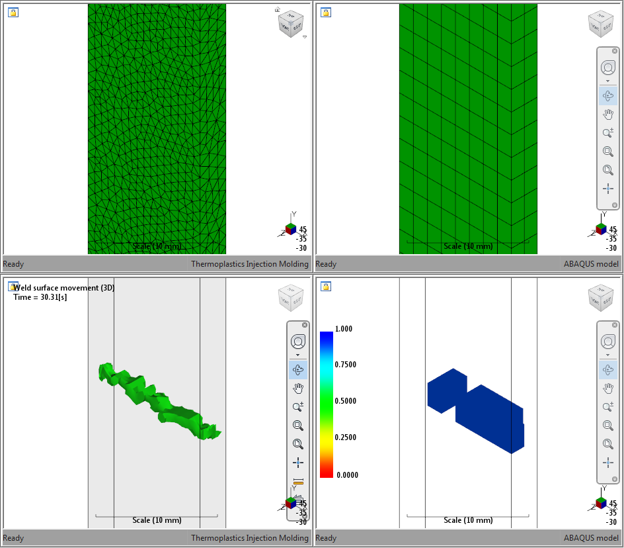The image size is (624, 548).
Task: Click lock icon in top-left mesh pane
Action: tap(13, 12)
